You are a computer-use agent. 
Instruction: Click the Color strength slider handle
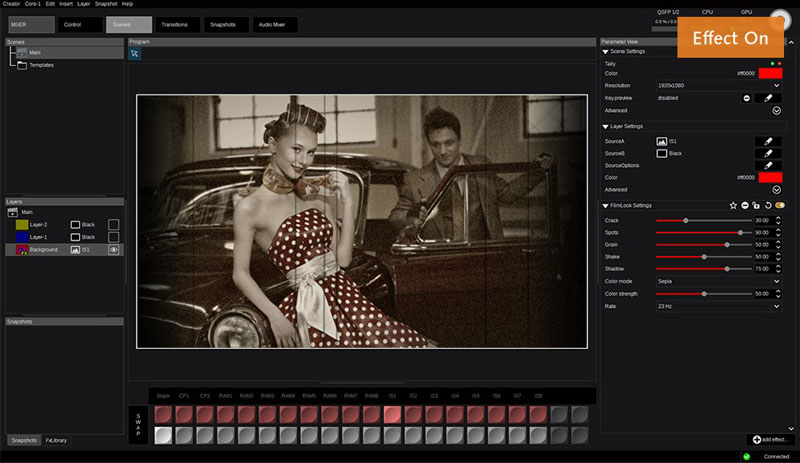coord(704,294)
